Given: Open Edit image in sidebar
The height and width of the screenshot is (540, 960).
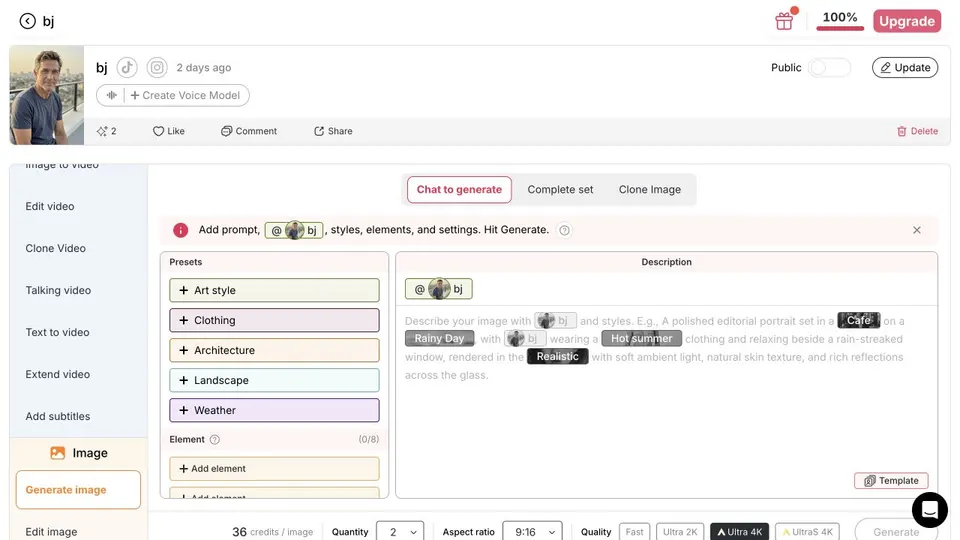Looking at the screenshot, I should (51, 532).
